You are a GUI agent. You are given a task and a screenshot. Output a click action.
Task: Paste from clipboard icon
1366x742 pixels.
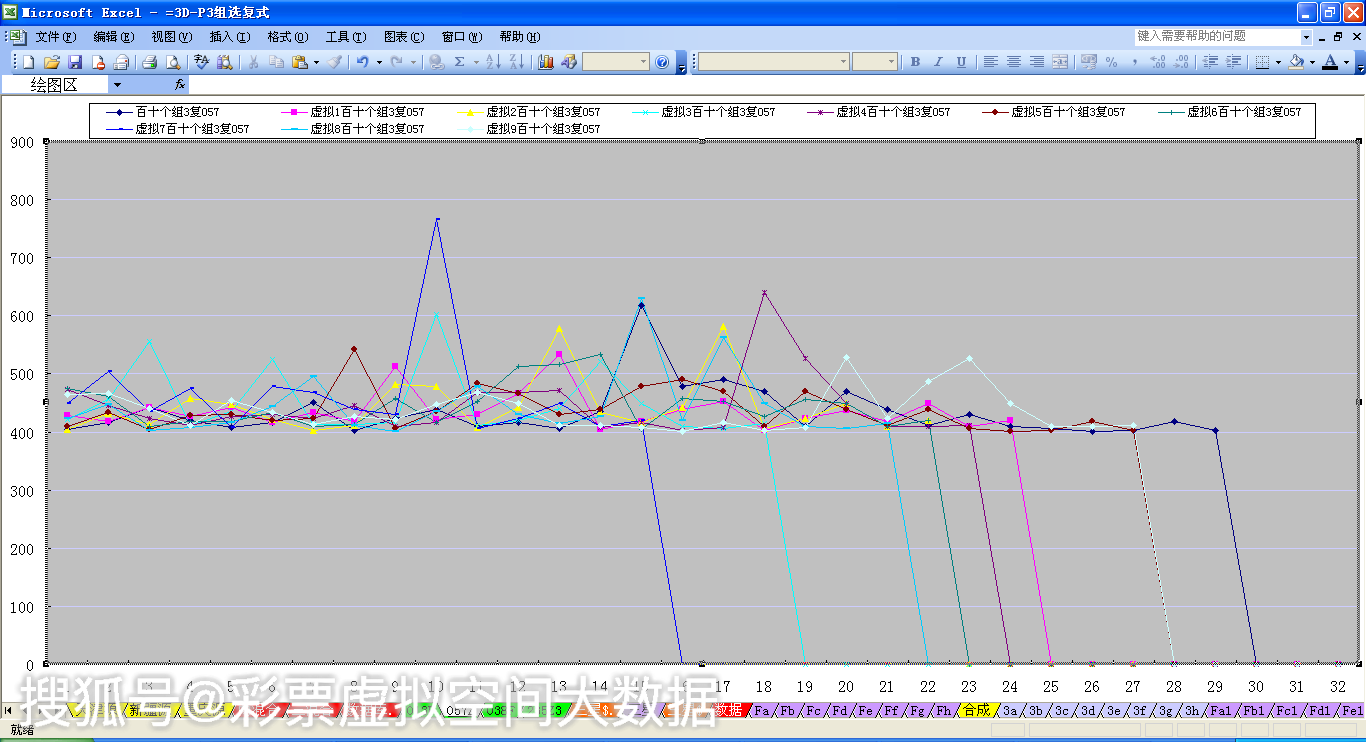[x=299, y=62]
